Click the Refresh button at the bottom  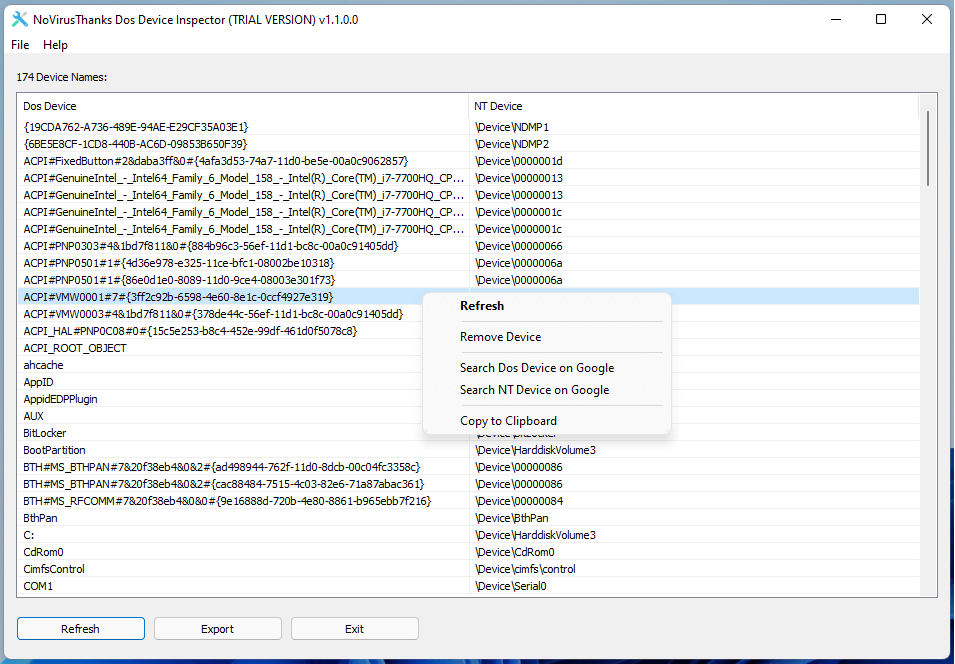[81, 629]
